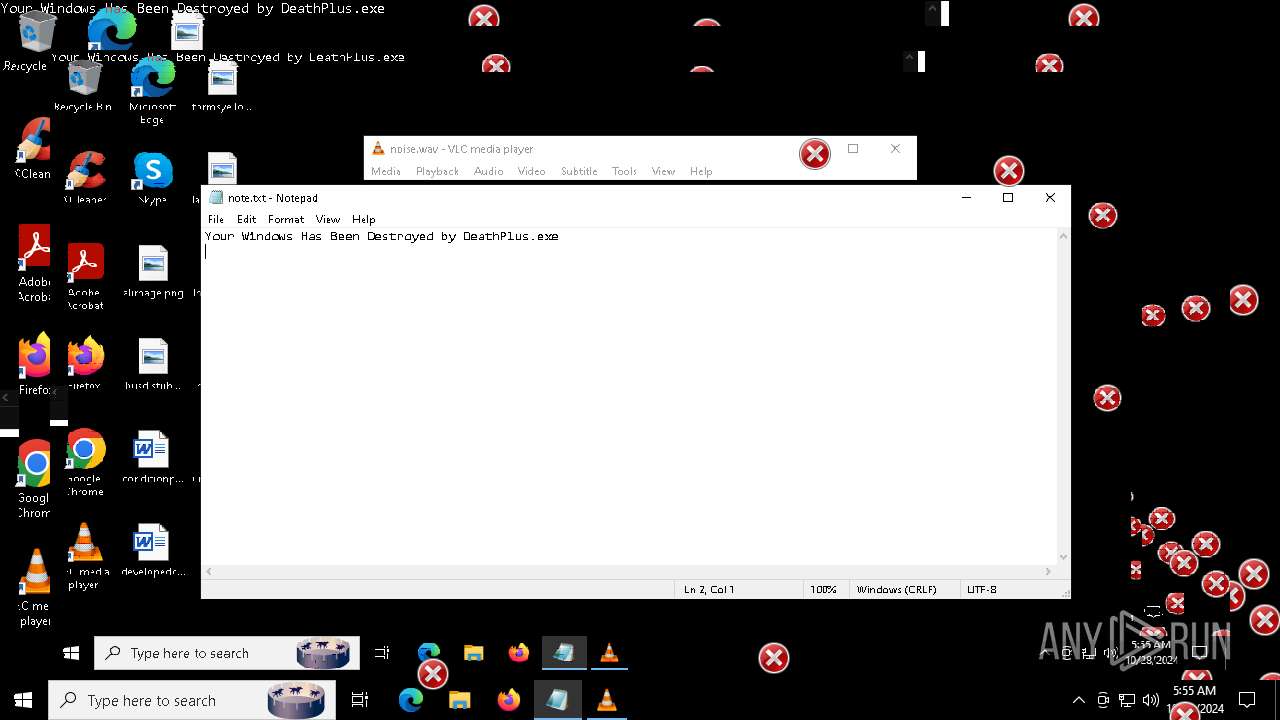Image resolution: width=1280 pixels, height=720 pixels.
Task: Open the Audio menu in VLC
Action: coord(488,171)
